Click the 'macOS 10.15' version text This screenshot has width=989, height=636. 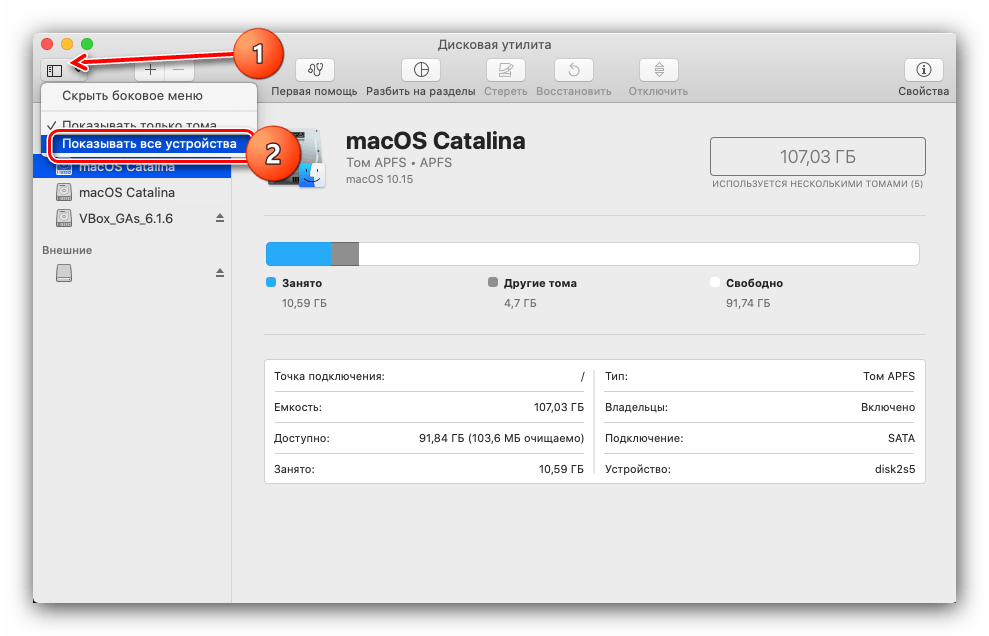pos(379,180)
